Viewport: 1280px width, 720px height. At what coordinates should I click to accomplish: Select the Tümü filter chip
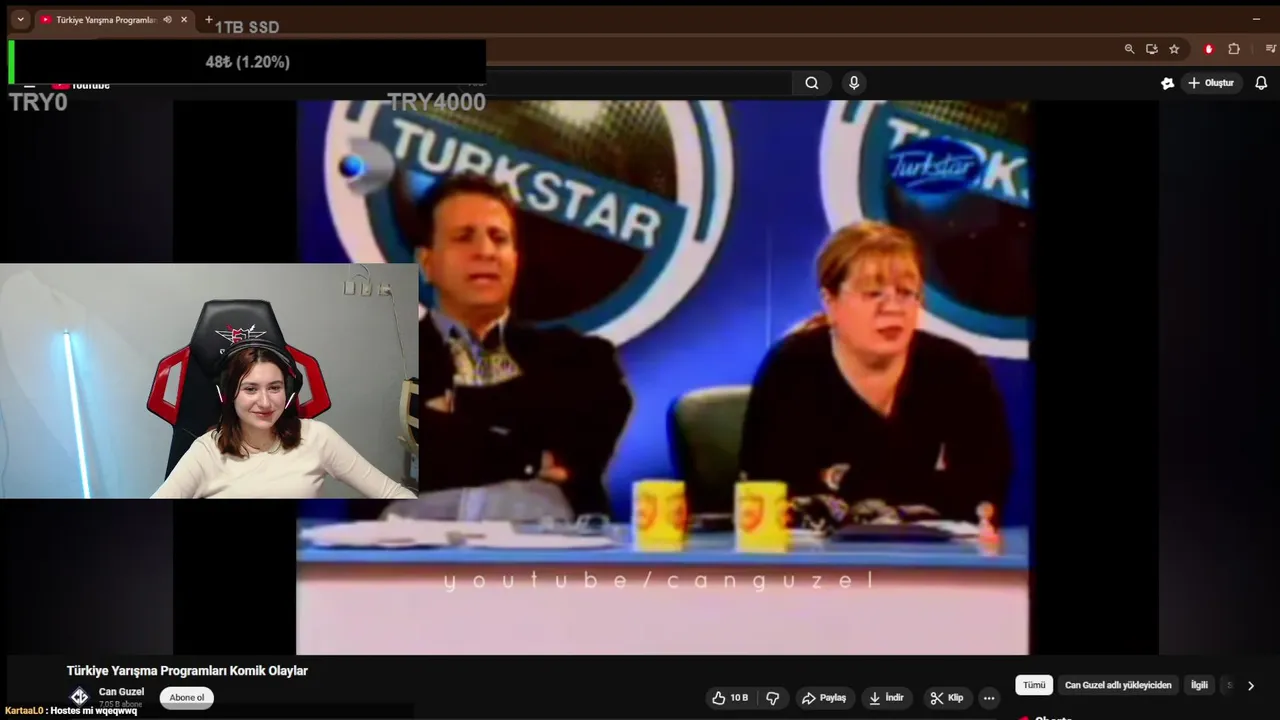[1034, 685]
